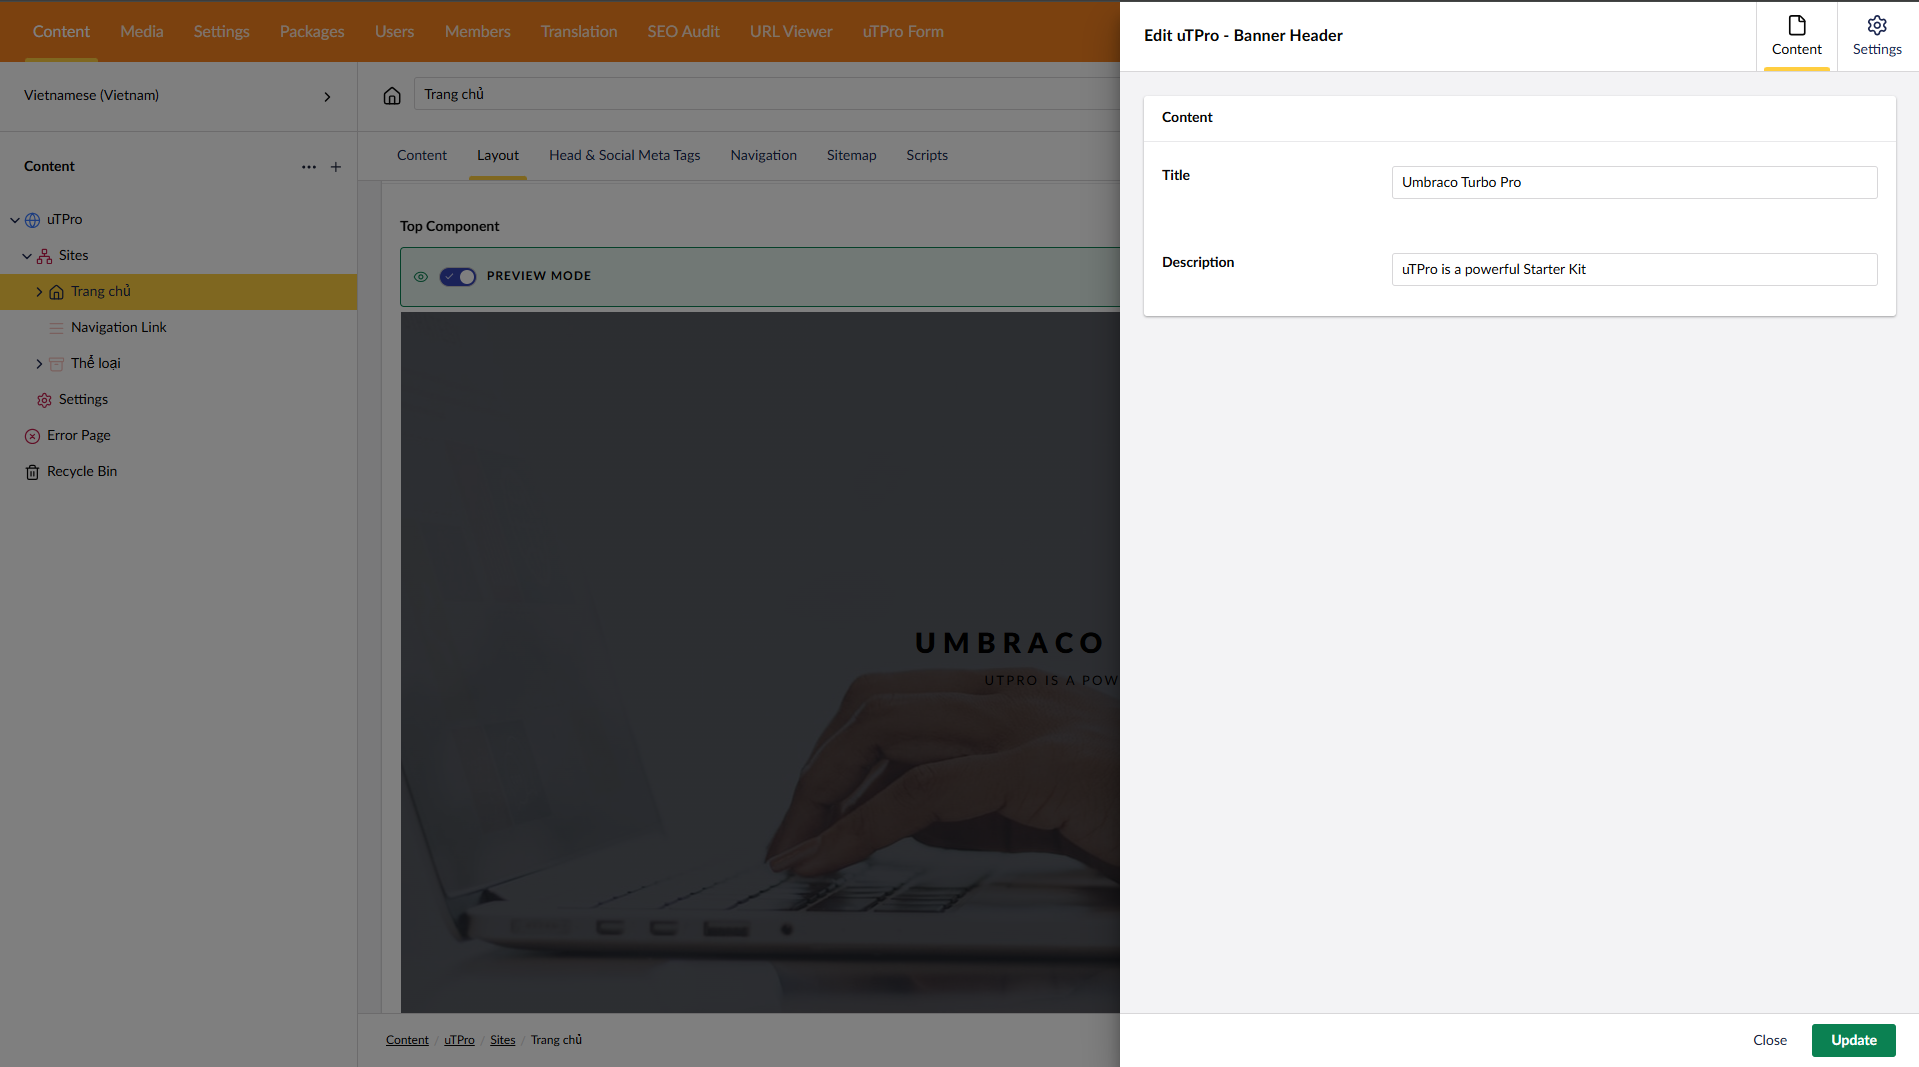1919x1067 pixels.
Task: Toggle the Preview Mode switch
Action: point(458,277)
